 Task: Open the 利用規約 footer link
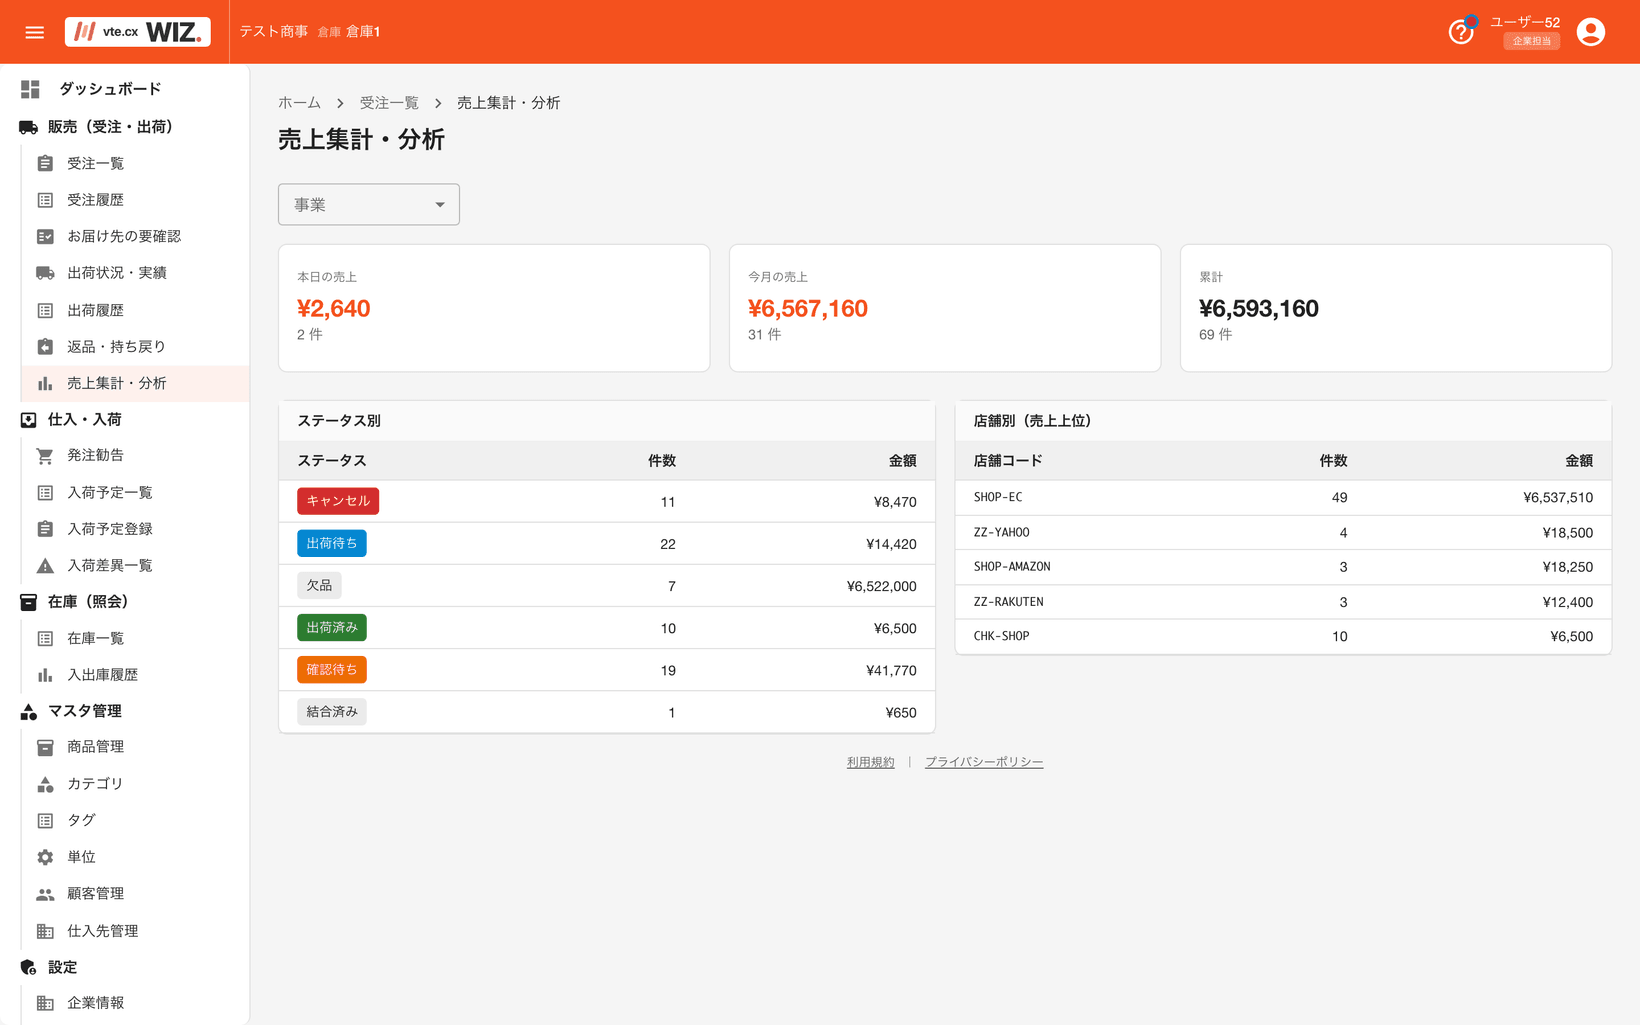click(870, 762)
